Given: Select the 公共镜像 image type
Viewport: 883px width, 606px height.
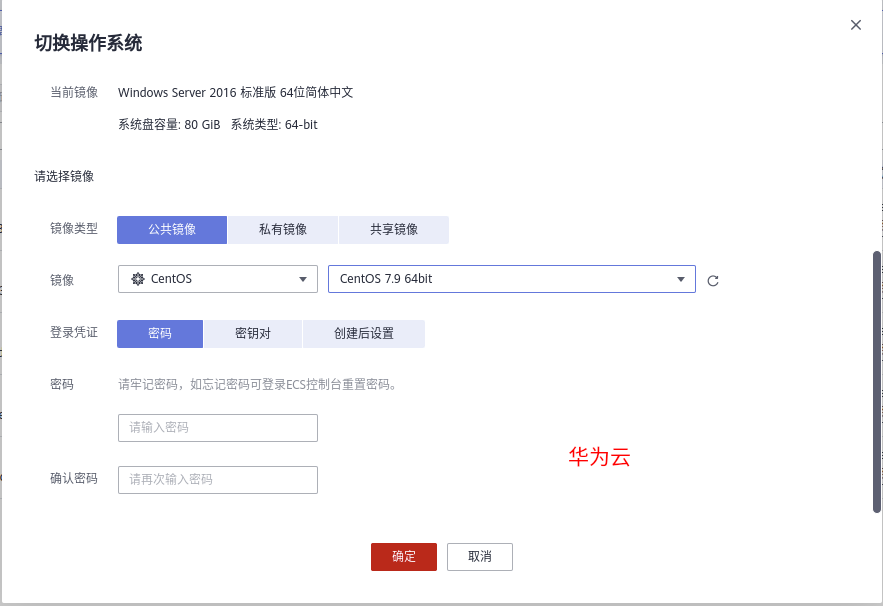Looking at the screenshot, I should (x=172, y=229).
